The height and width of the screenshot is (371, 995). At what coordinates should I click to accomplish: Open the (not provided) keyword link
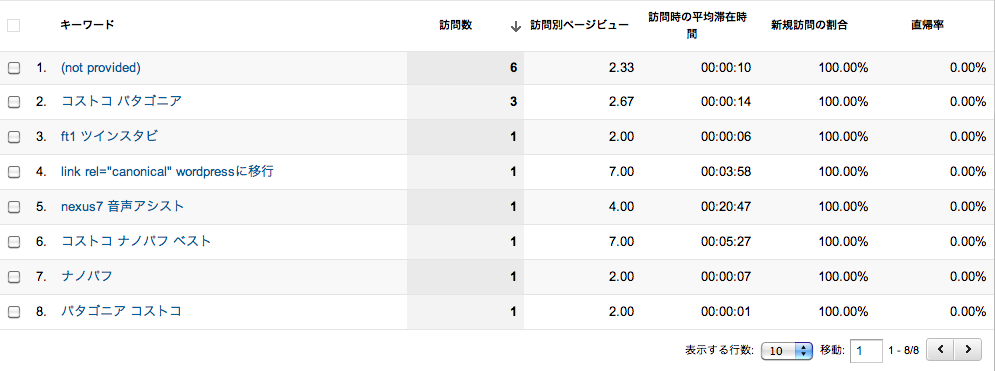coord(101,68)
